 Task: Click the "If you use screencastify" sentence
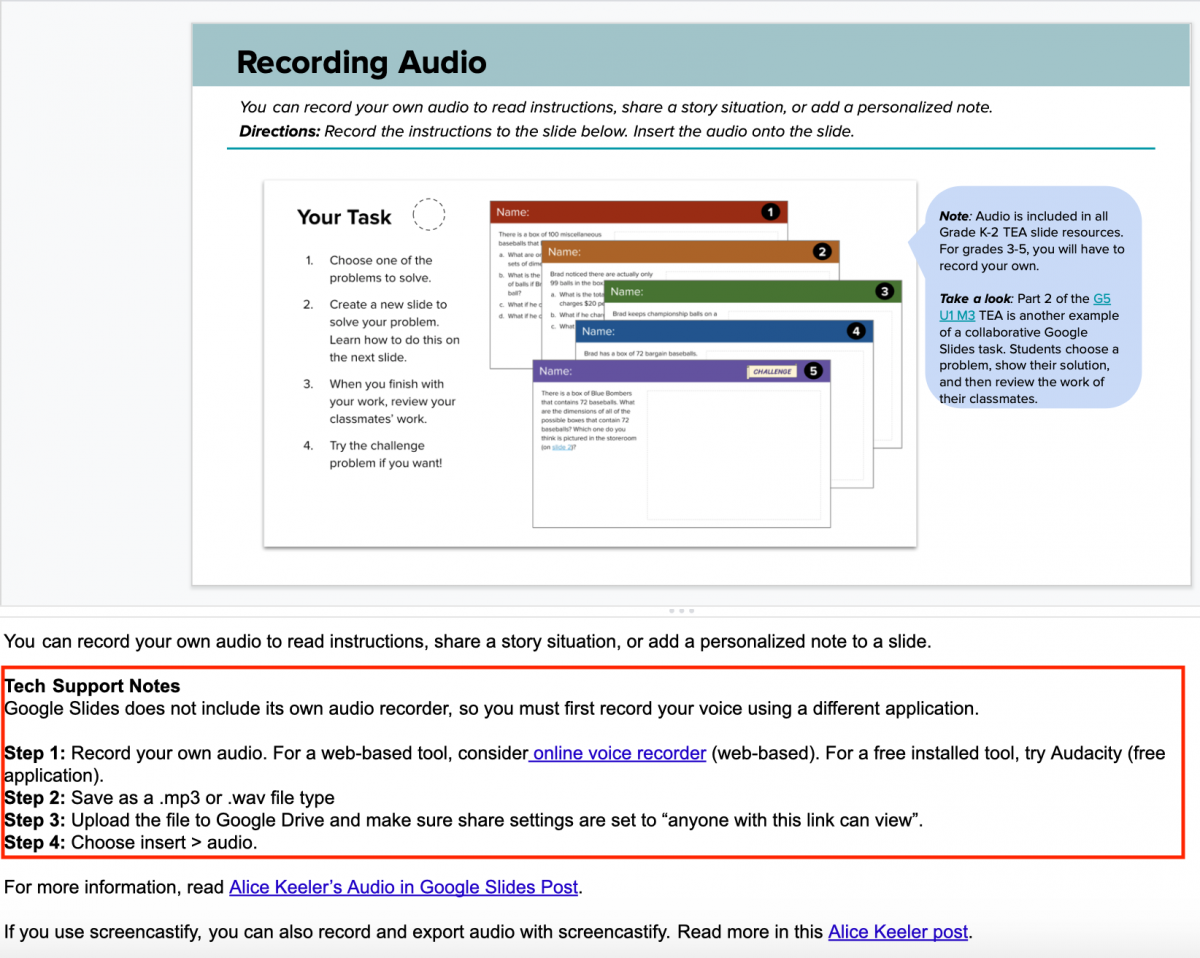pyautogui.click(x=488, y=932)
